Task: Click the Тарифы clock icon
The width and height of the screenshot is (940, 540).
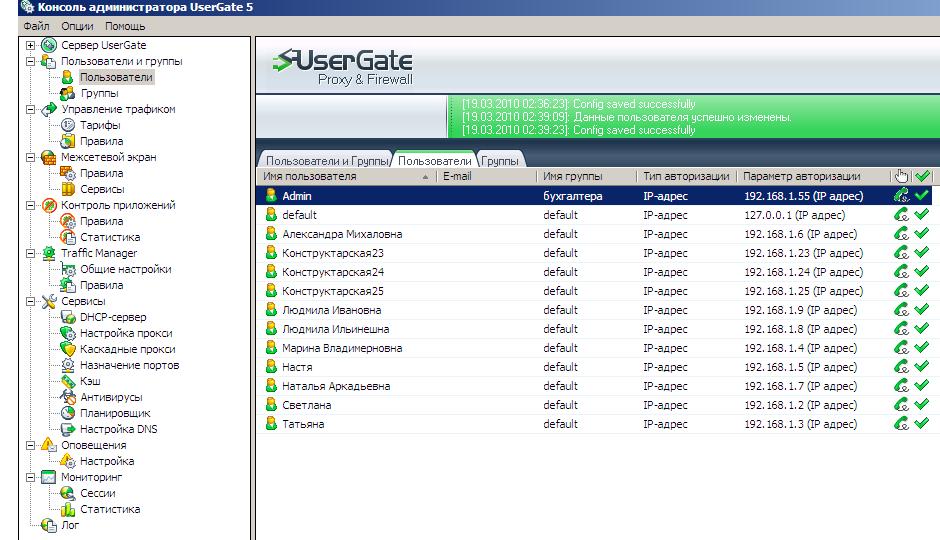Action: pos(68,125)
